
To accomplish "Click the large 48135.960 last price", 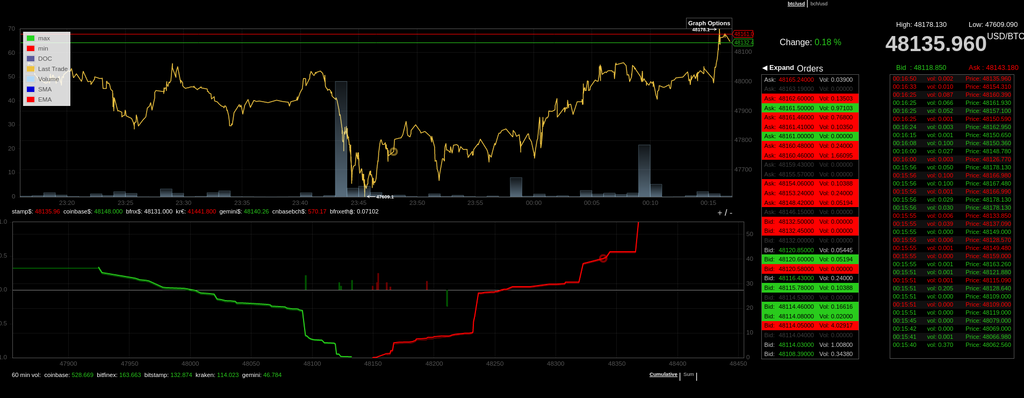I will coord(935,44).
